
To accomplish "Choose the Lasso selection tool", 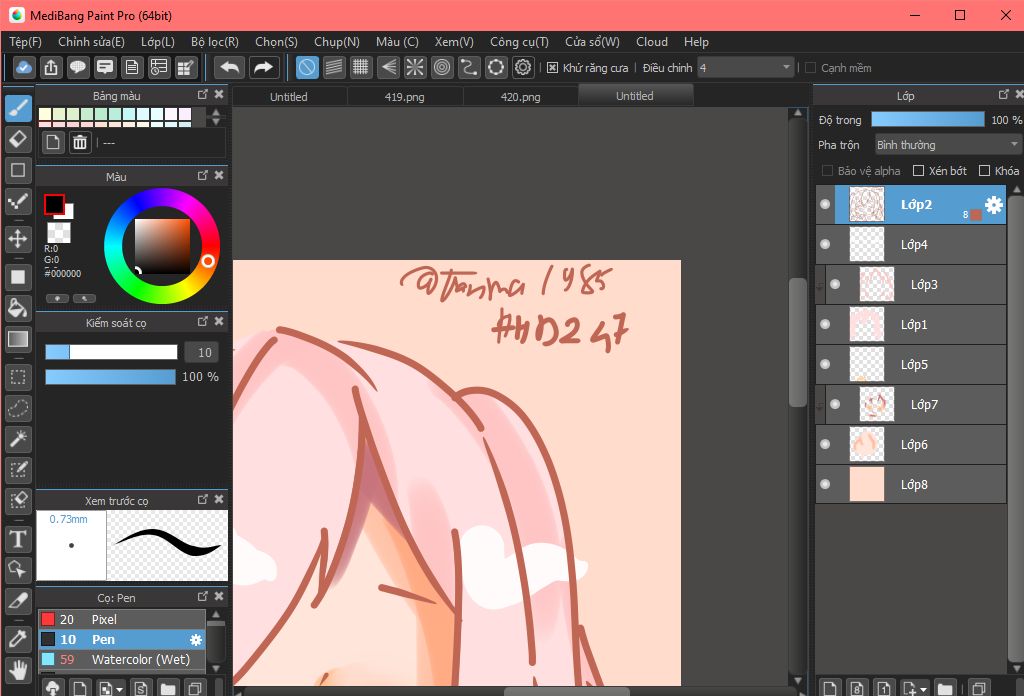I will pos(18,409).
